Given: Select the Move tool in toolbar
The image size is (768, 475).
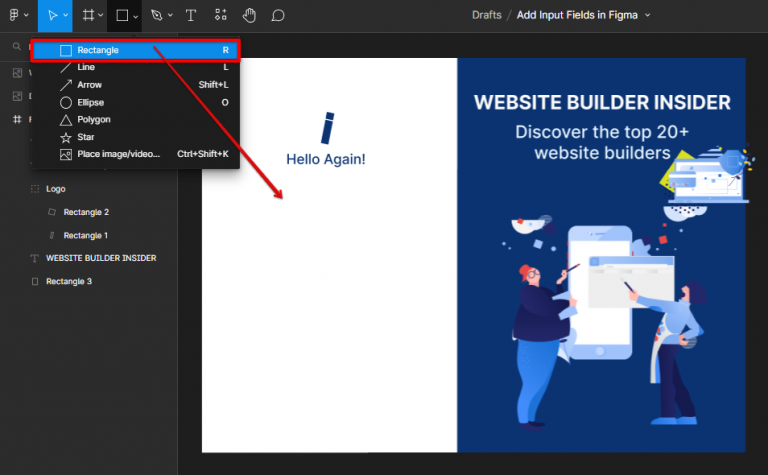Looking at the screenshot, I should click(51, 15).
